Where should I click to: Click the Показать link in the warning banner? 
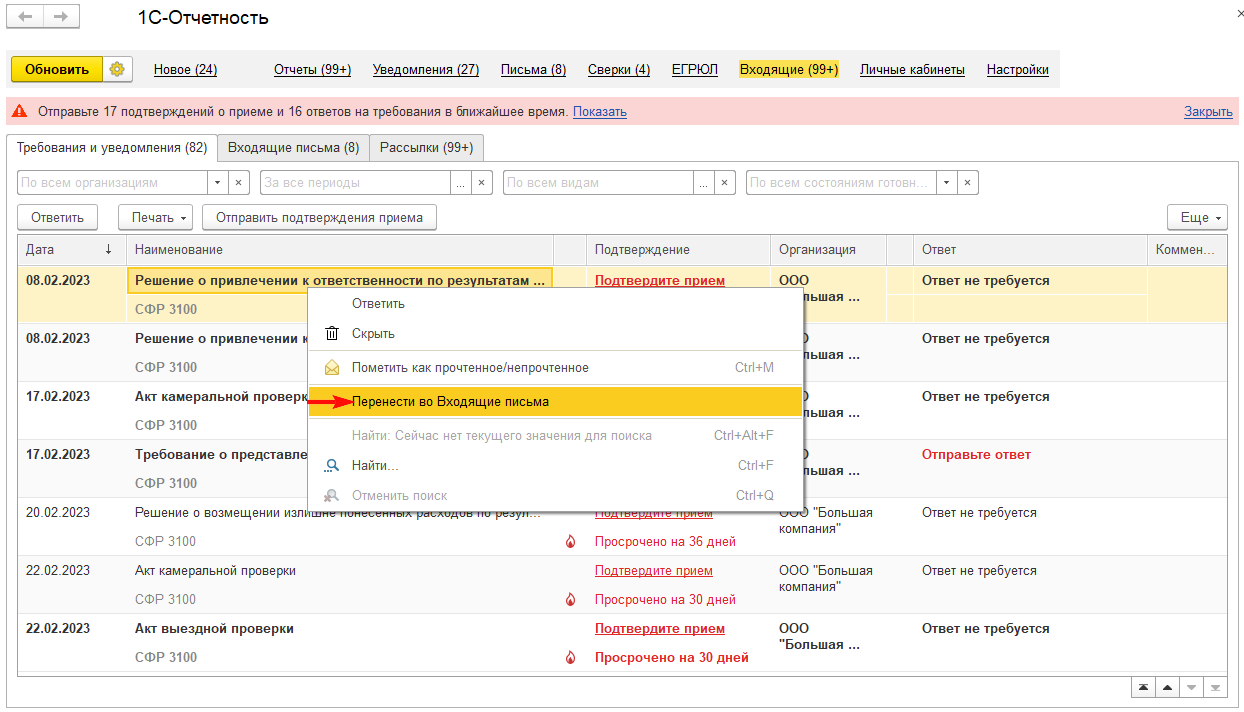click(600, 112)
